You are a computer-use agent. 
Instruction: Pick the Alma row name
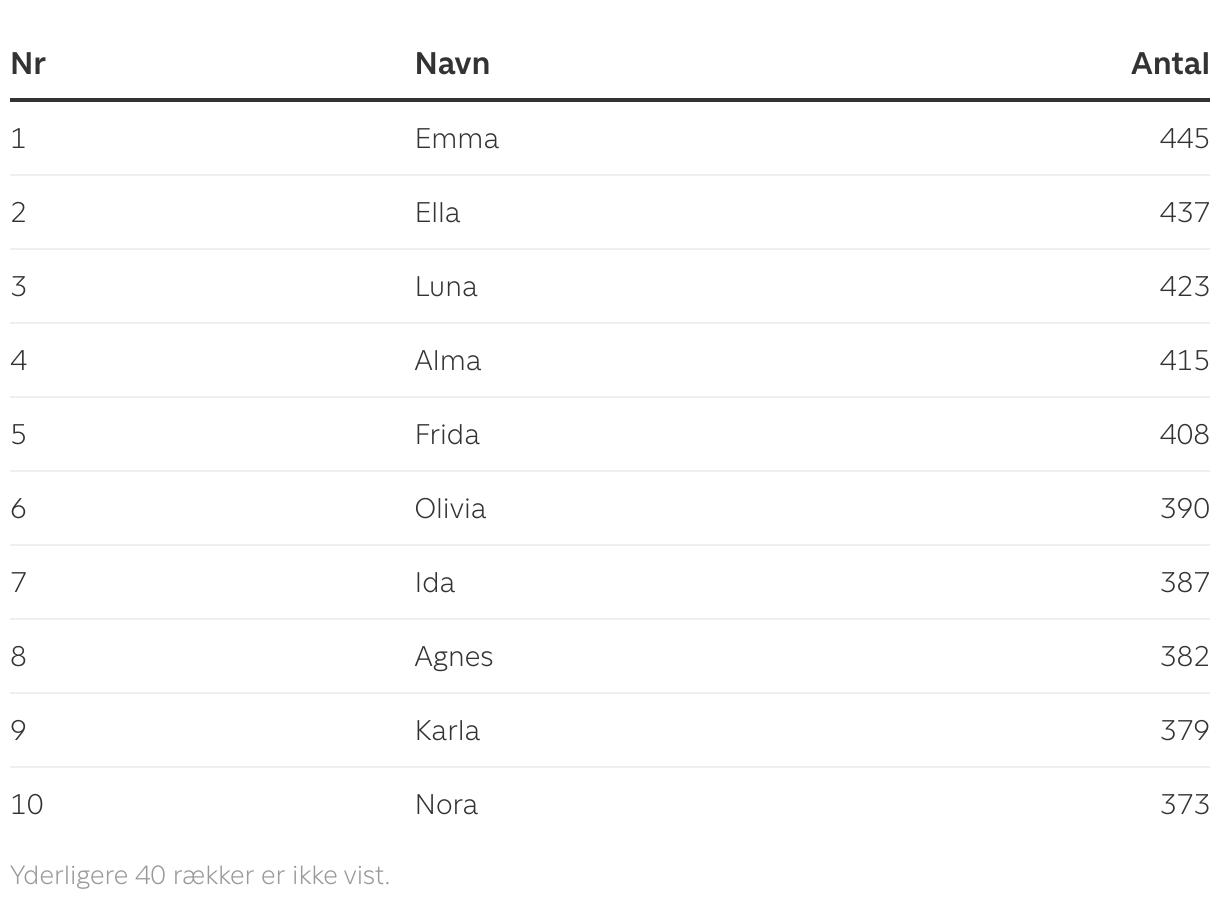tap(447, 360)
